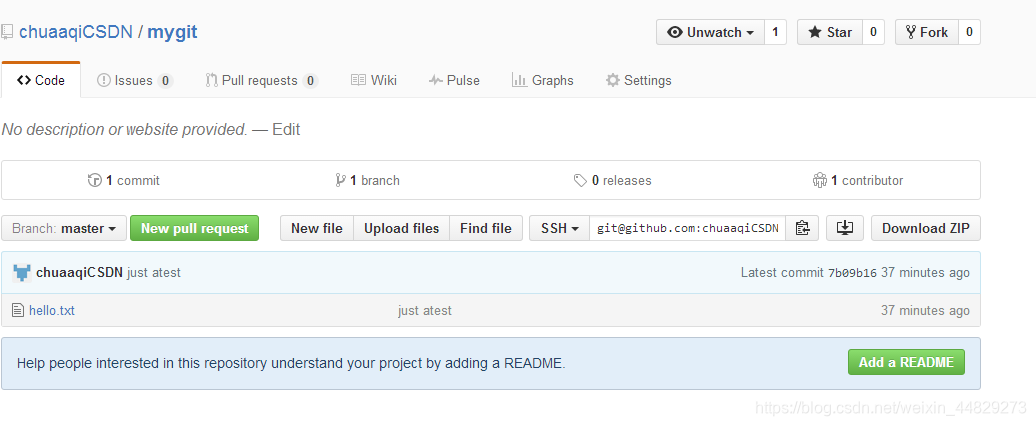The height and width of the screenshot is (426, 1036).
Task: Click the Find file button
Action: 486,229
